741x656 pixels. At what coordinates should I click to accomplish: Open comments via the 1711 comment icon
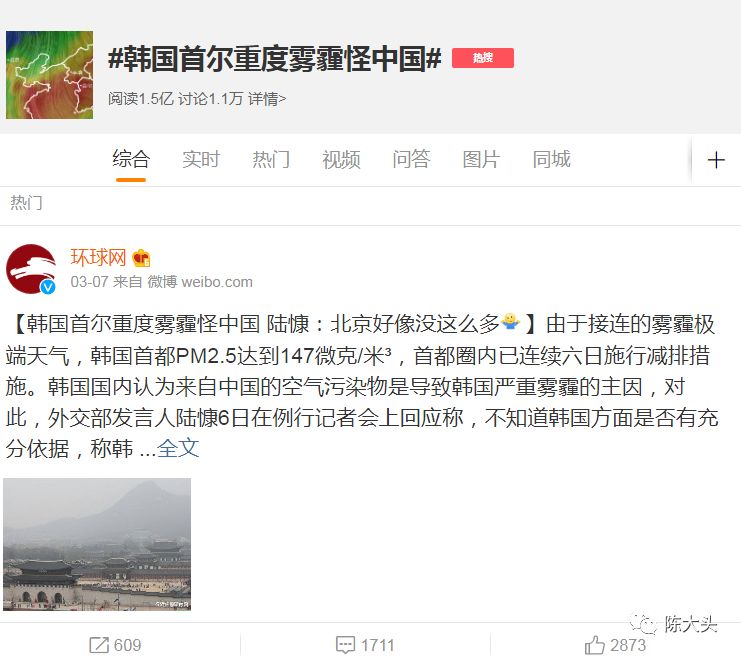point(345,645)
